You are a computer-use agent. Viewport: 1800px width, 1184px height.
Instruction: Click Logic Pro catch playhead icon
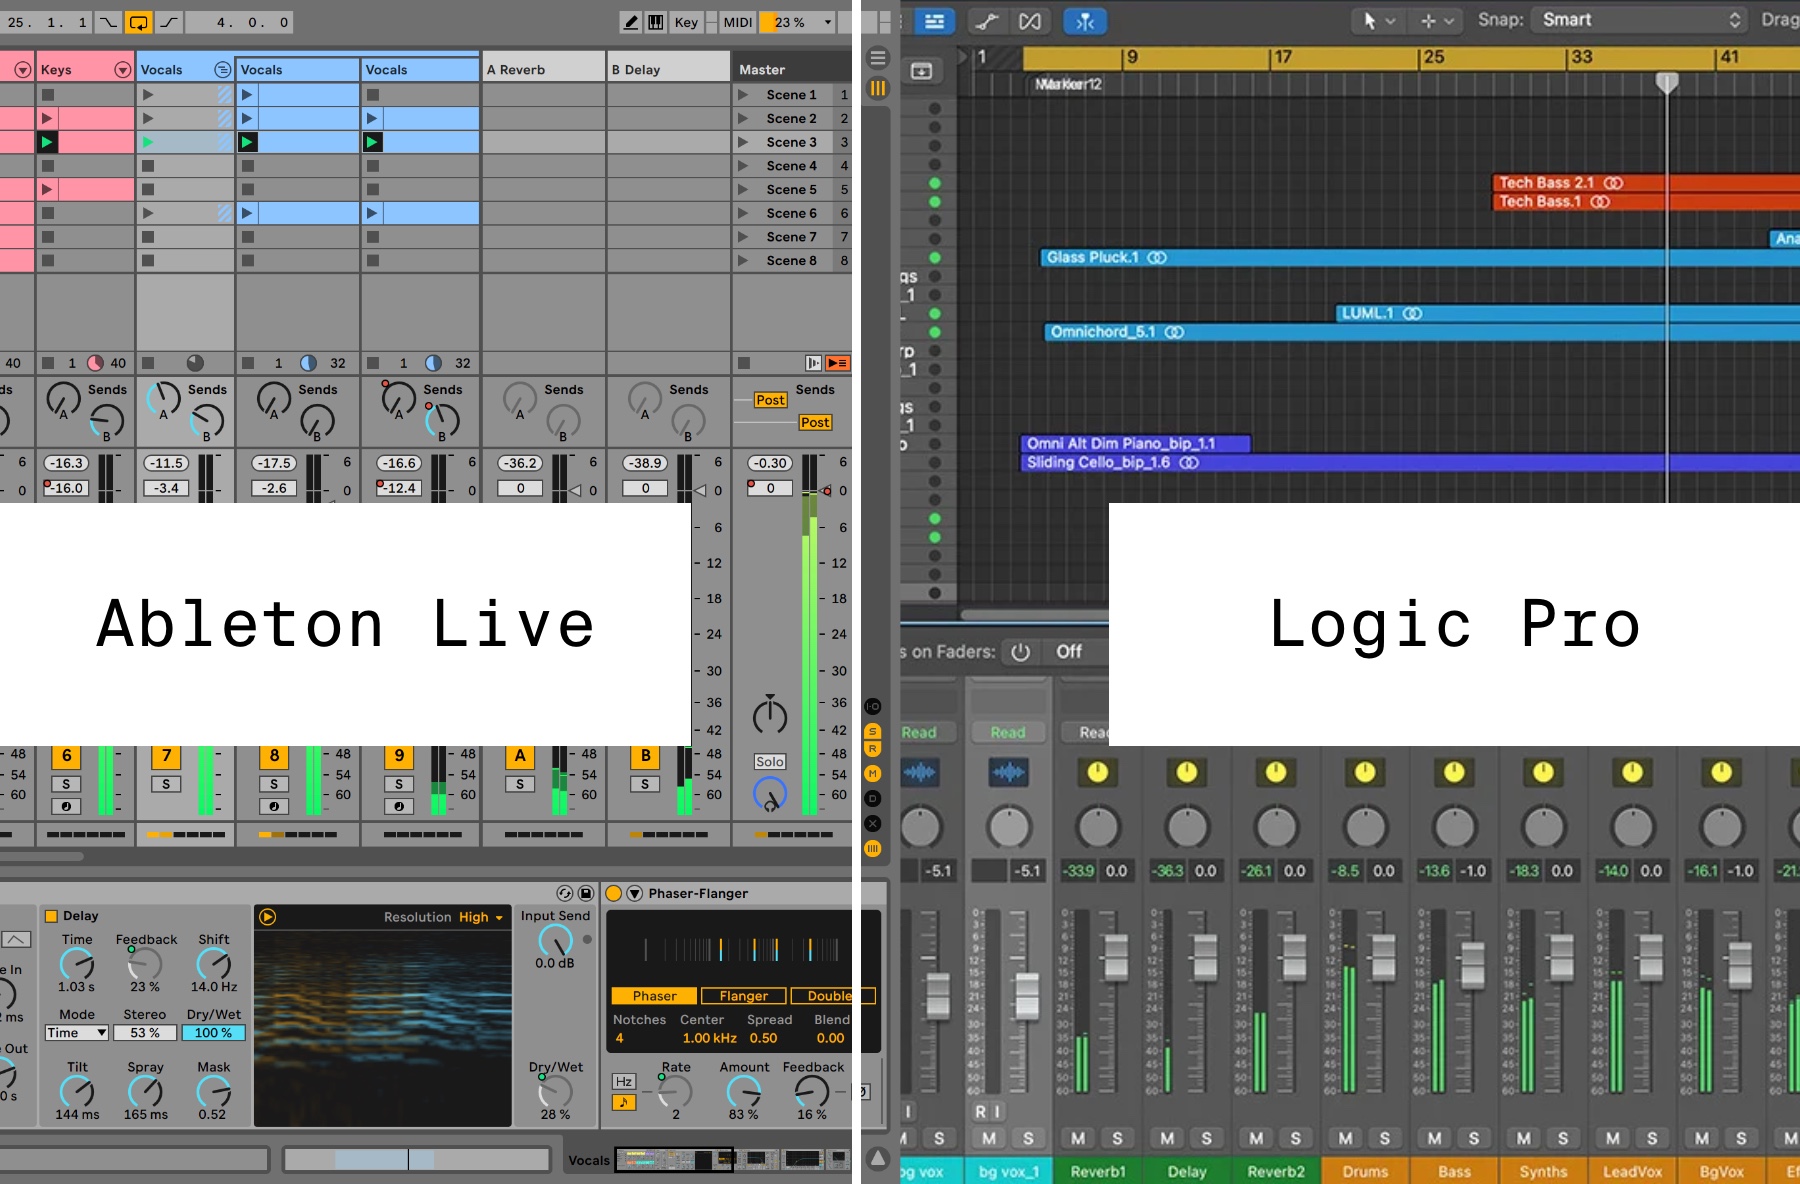[x=1085, y=21]
